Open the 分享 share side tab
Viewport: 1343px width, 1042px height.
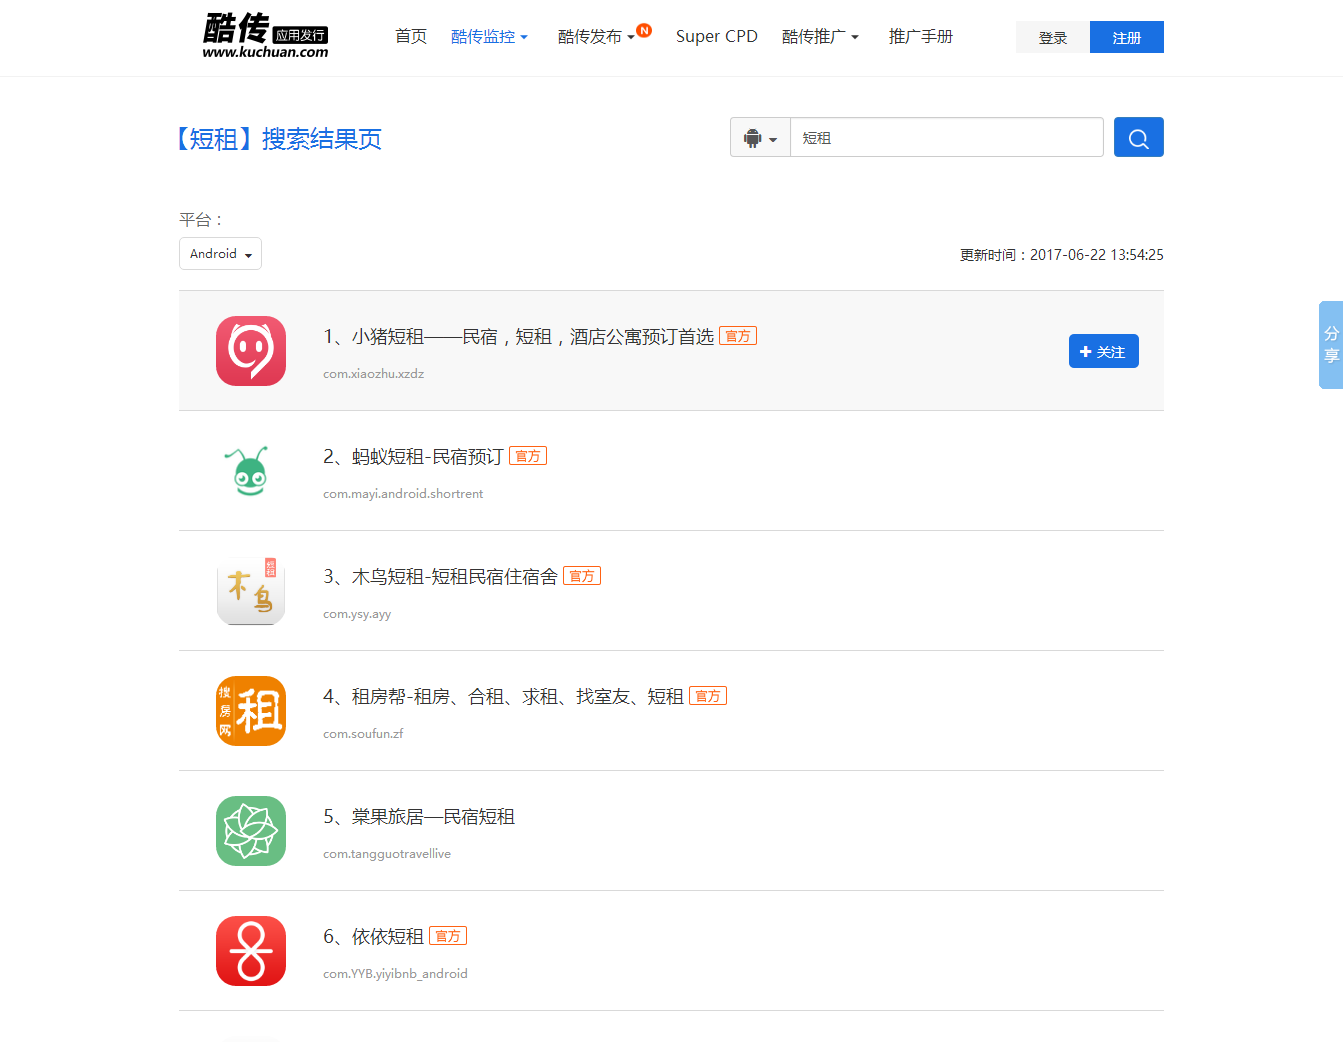1331,345
